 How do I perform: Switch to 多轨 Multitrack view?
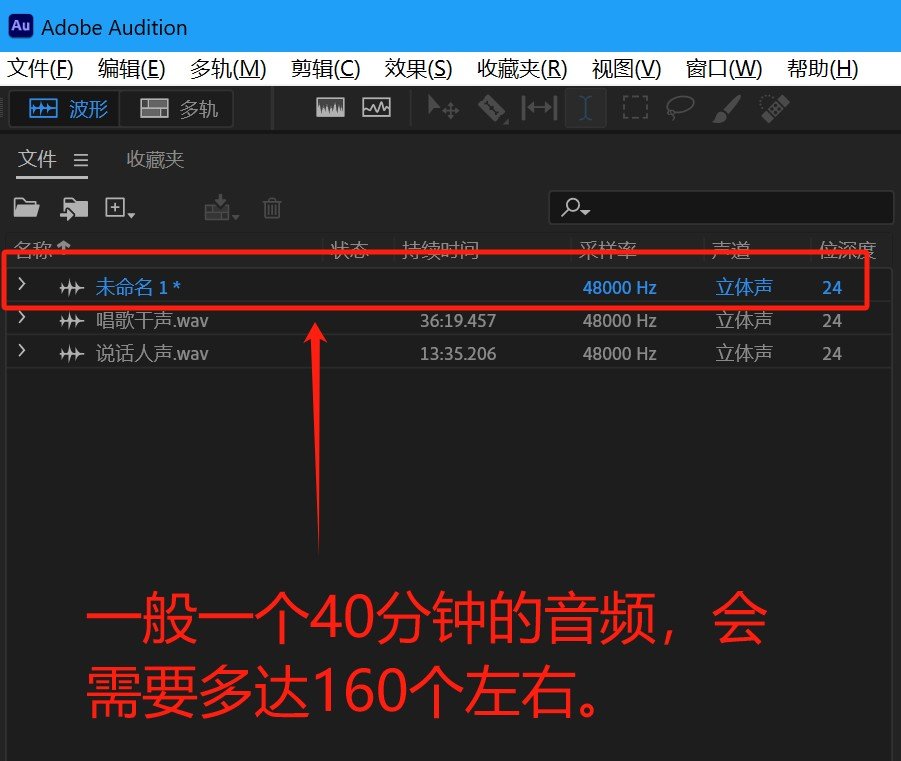pos(177,109)
